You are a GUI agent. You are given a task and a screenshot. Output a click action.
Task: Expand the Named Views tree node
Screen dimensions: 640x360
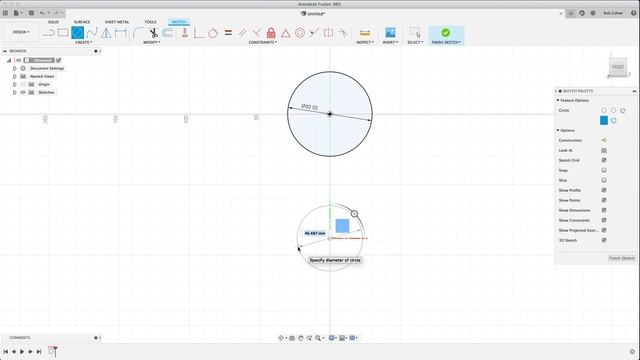(15, 76)
